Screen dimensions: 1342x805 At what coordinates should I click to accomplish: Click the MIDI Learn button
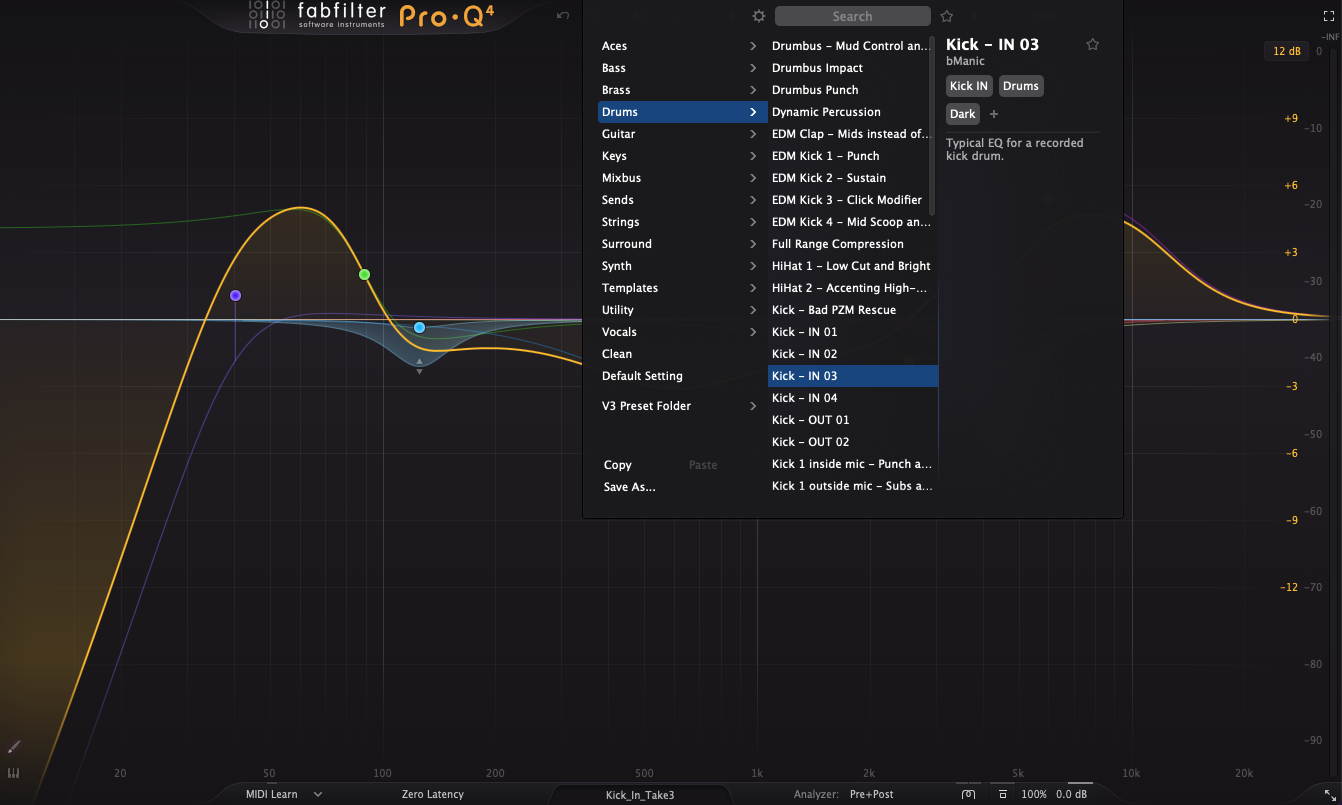pos(272,794)
